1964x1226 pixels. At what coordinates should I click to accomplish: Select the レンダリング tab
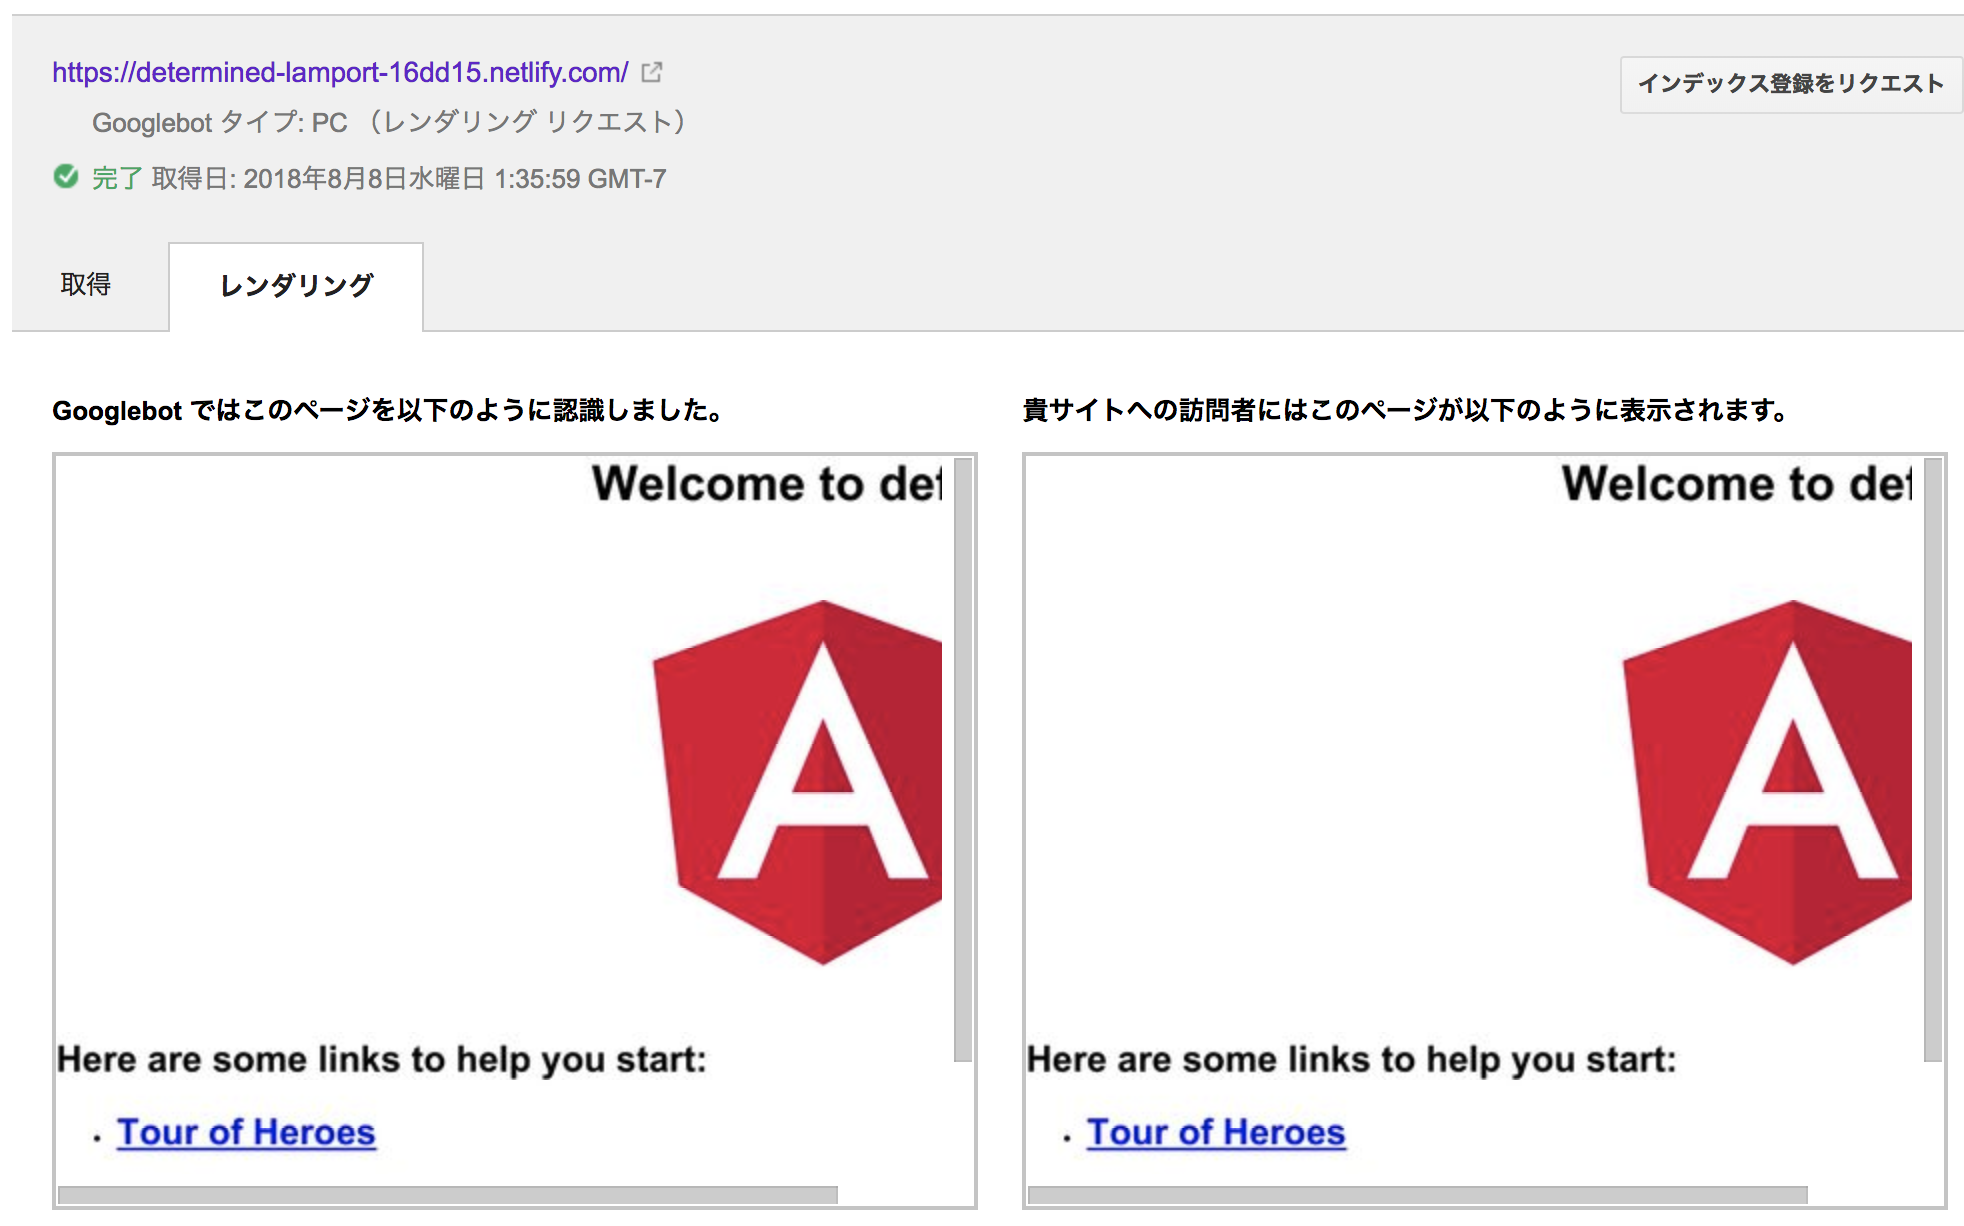tap(296, 286)
